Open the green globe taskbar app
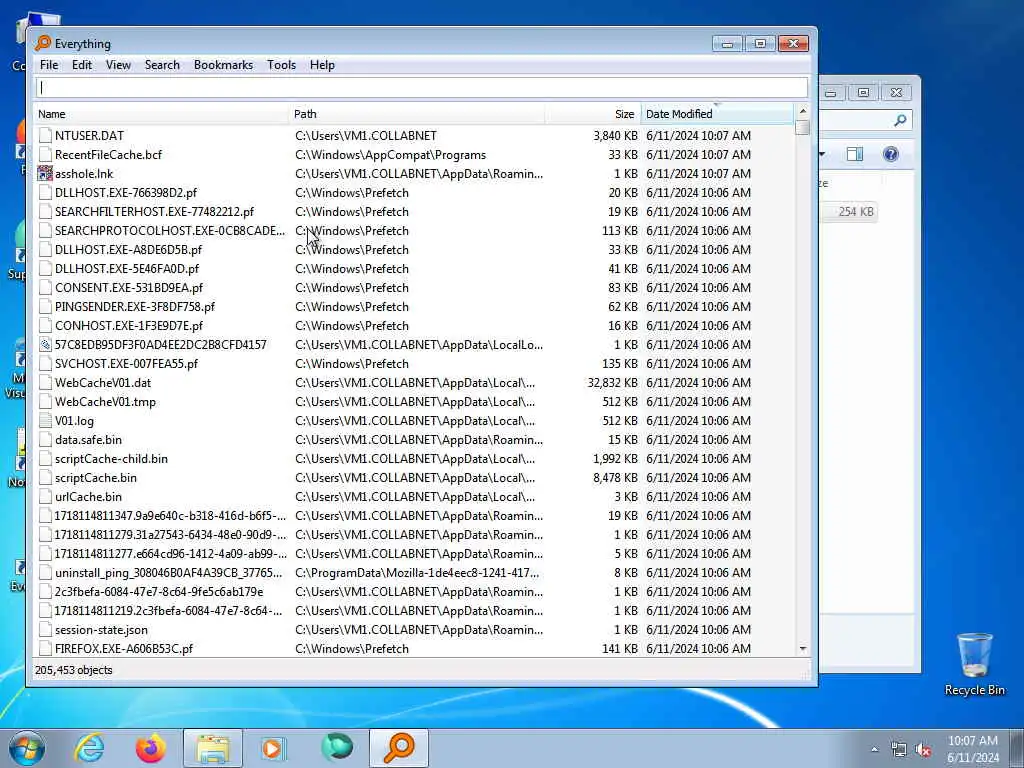This screenshot has height=768, width=1024. (x=337, y=748)
